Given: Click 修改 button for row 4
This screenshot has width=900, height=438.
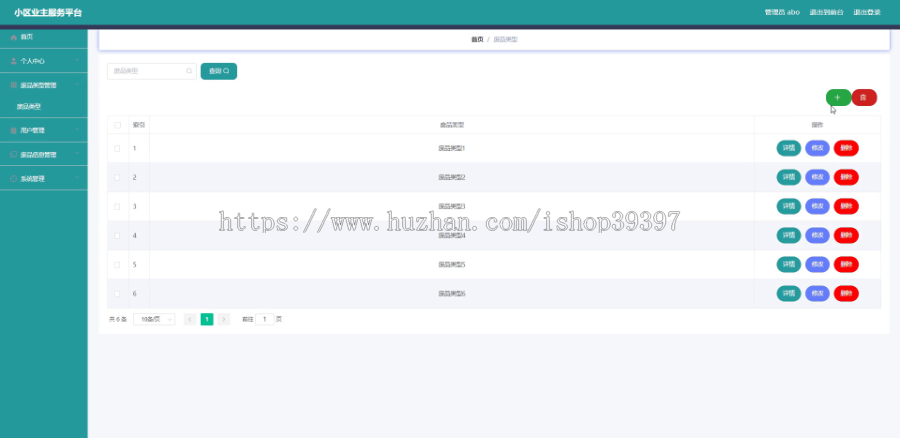Looking at the screenshot, I should pyautogui.click(x=817, y=235).
